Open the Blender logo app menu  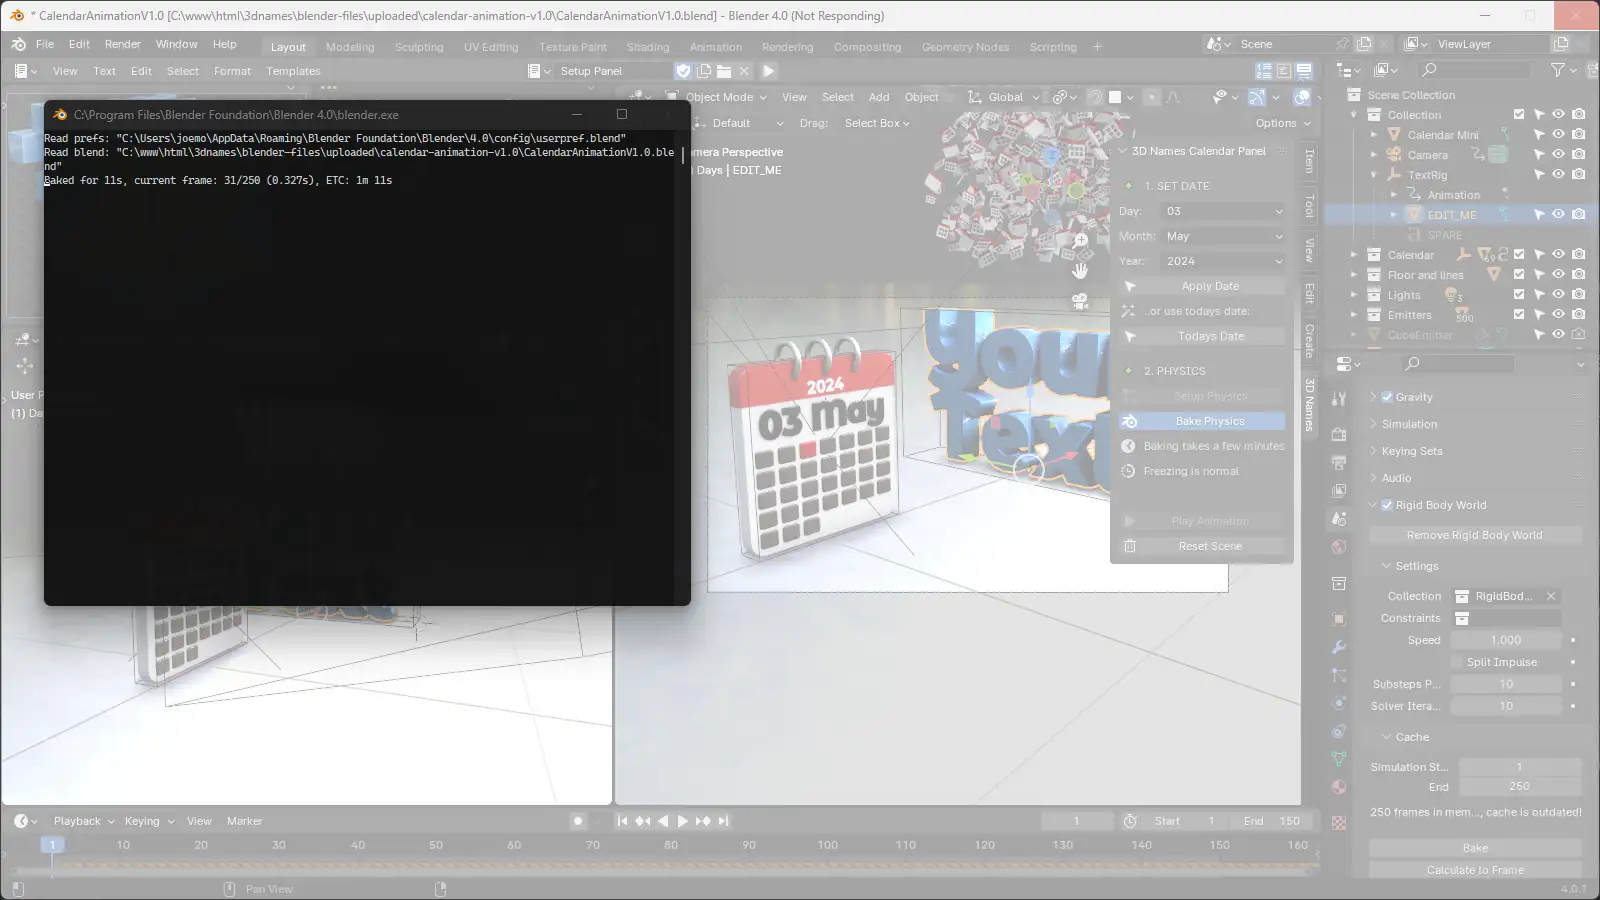[x=18, y=44]
